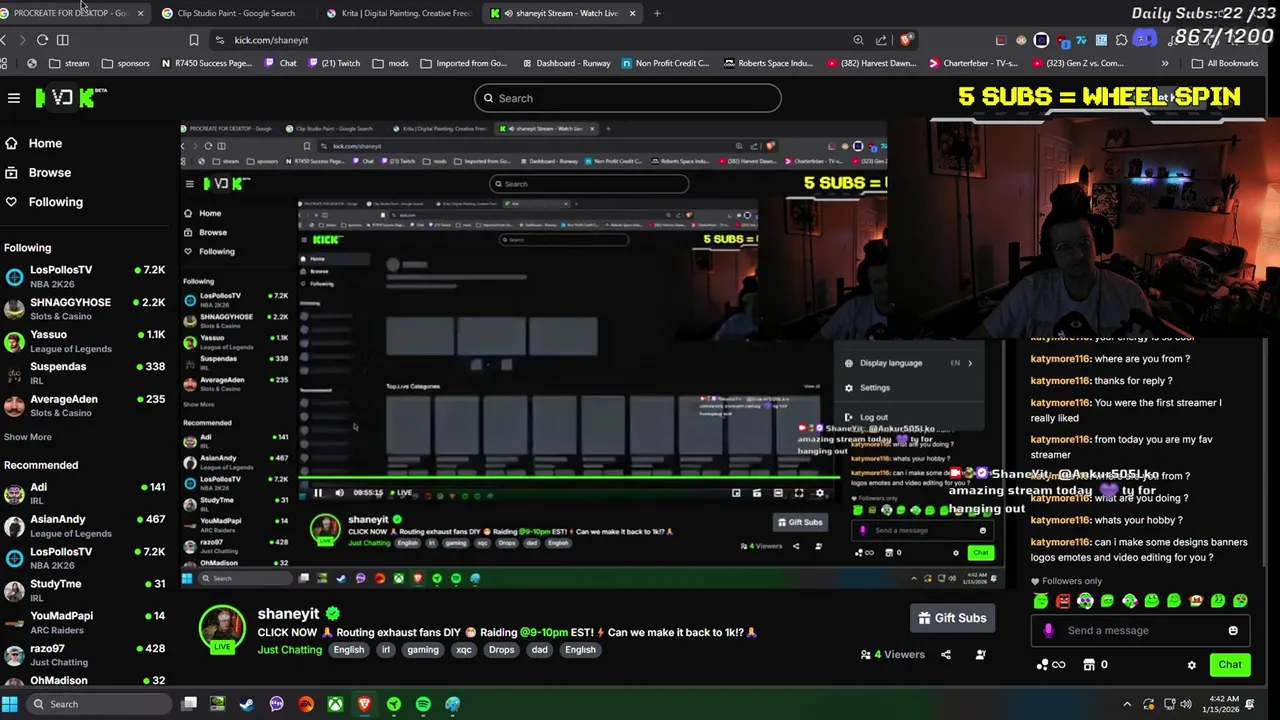This screenshot has height=720, width=1280.
Task: Select the dad tag
Action: pos(540,650)
